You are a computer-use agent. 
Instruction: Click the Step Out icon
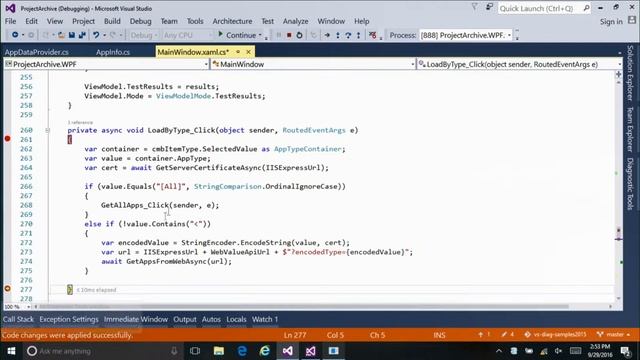[x=358, y=35]
